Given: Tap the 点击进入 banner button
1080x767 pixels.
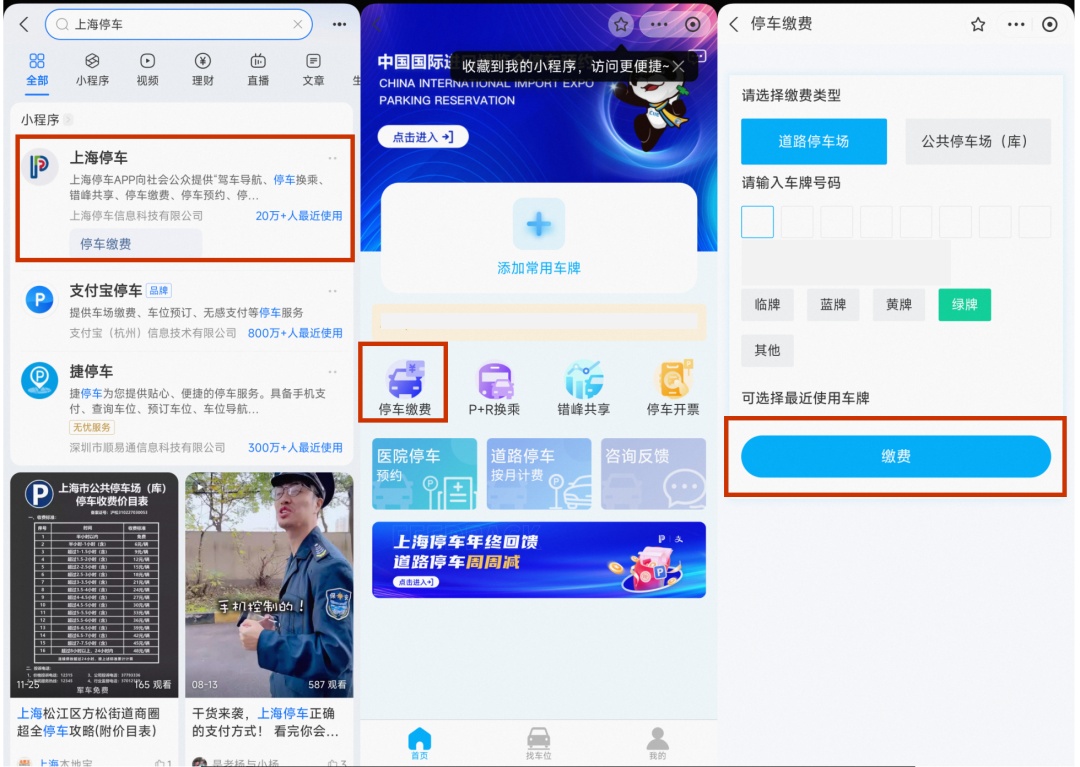Looking at the screenshot, I should (423, 137).
